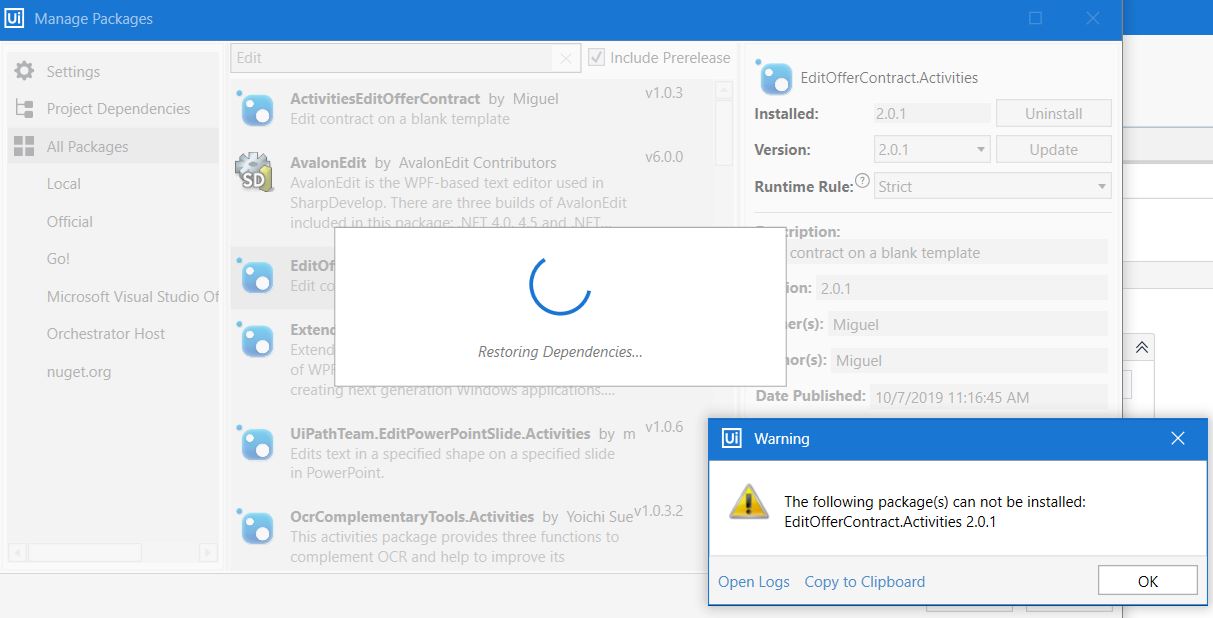Image resolution: width=1213 pixels, height=618 pixels.
Task: Click the Update button
Action: 1053,149
